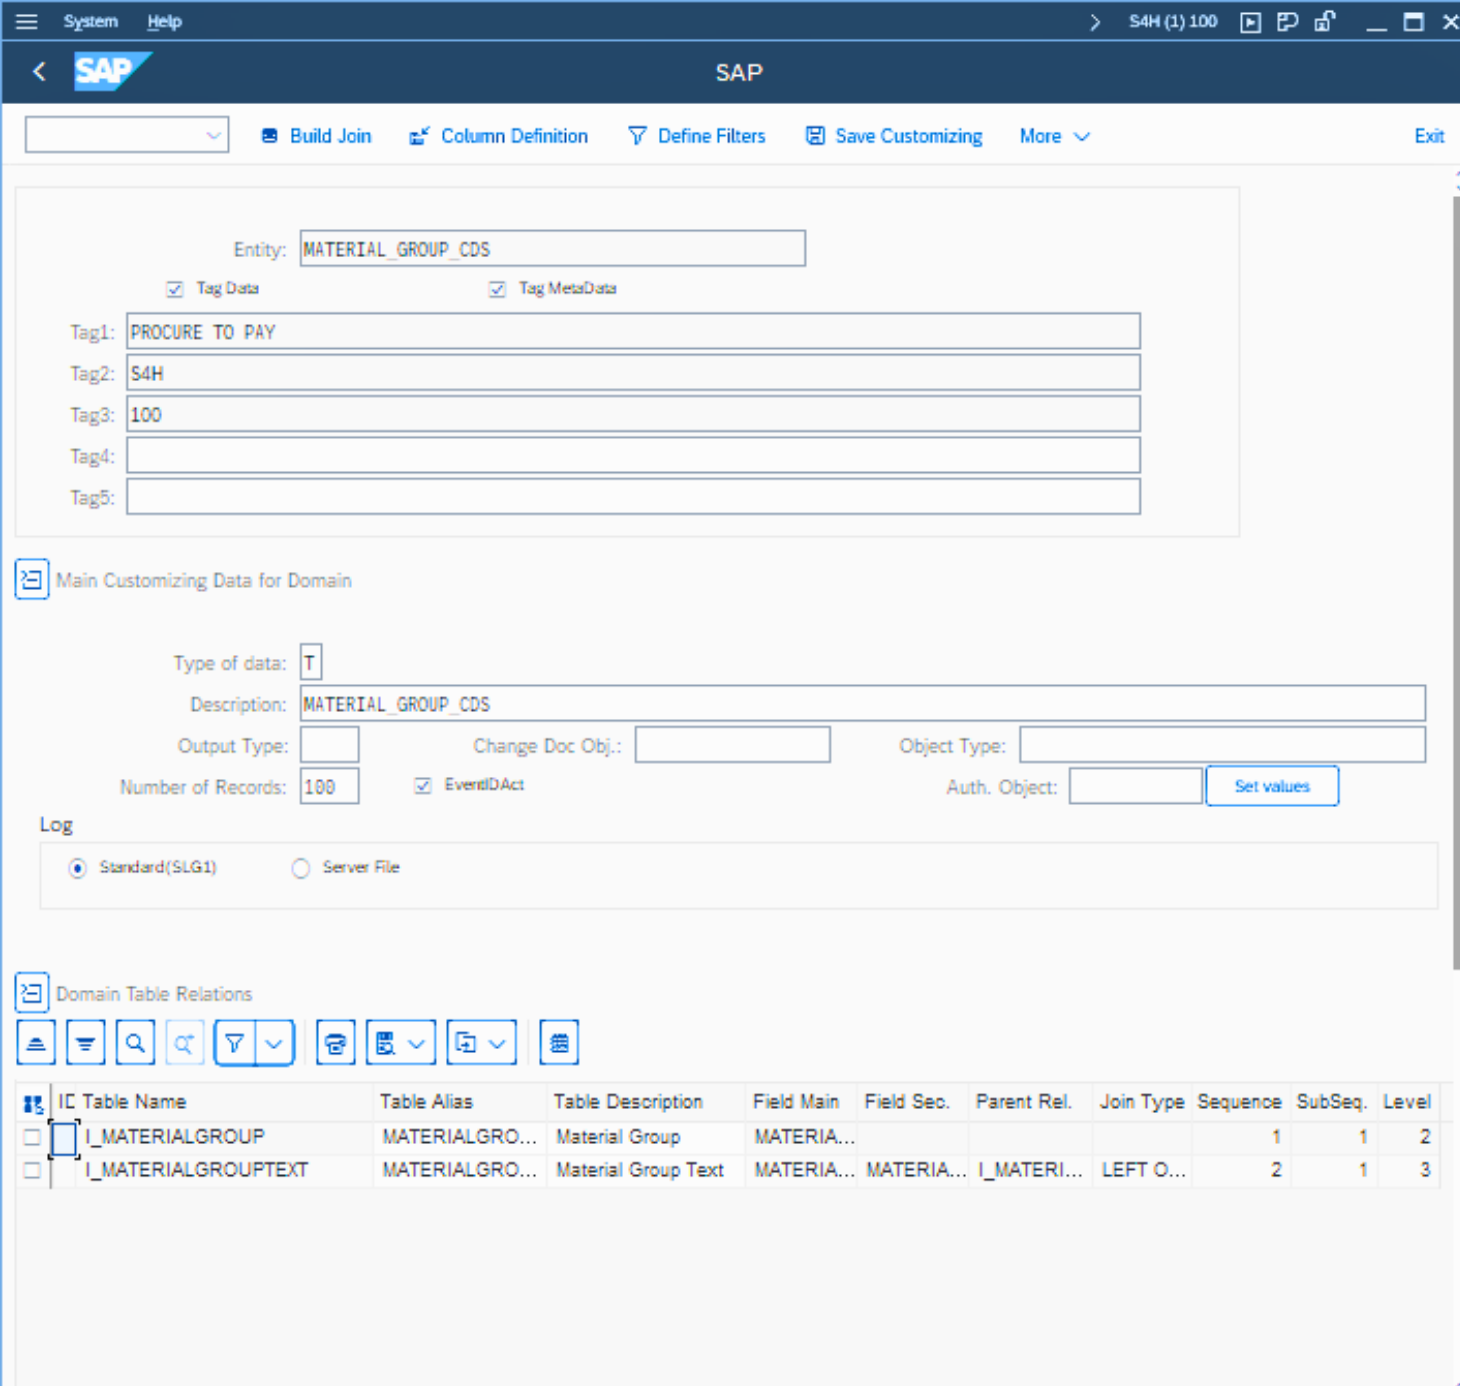Open the Help menu

[x=164, y=21]
